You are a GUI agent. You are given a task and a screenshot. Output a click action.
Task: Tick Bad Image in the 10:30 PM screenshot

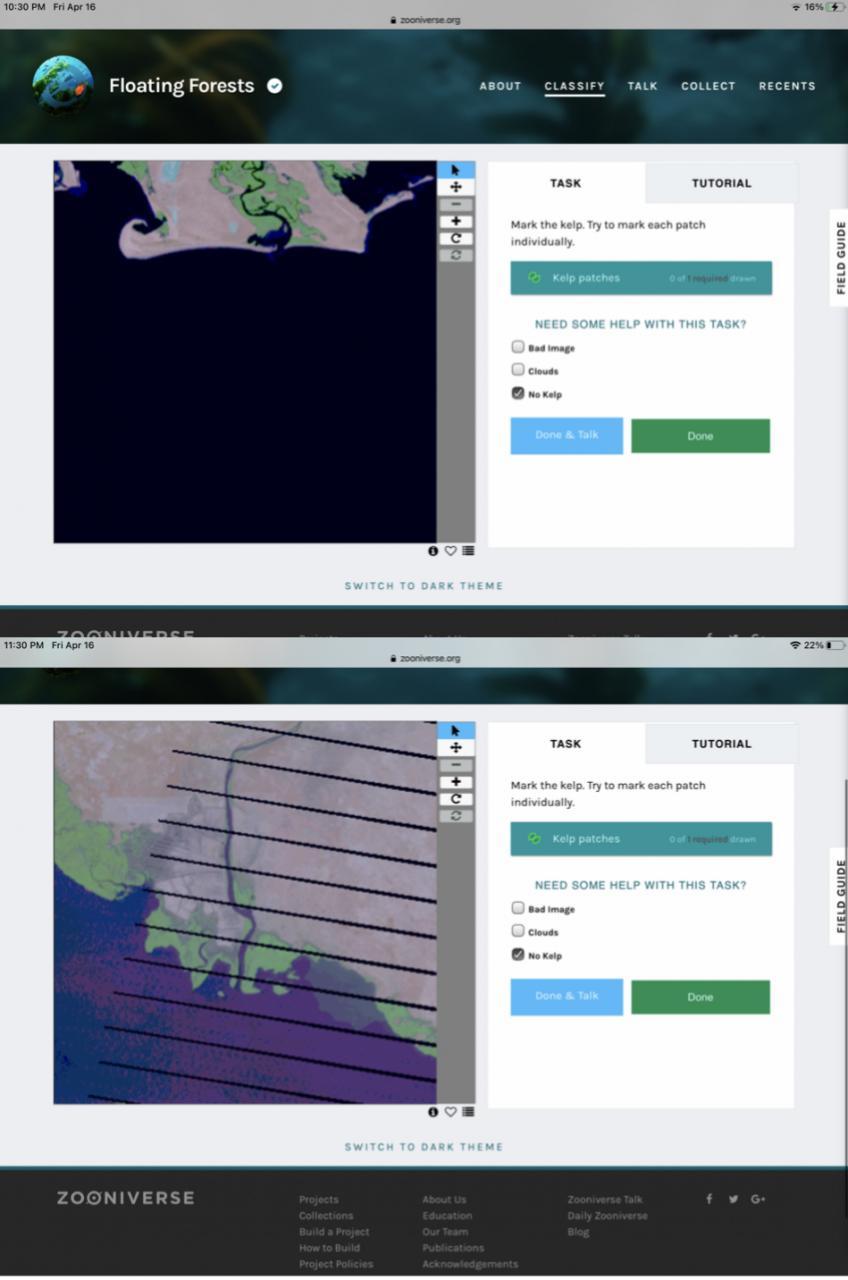coord(518,347)
